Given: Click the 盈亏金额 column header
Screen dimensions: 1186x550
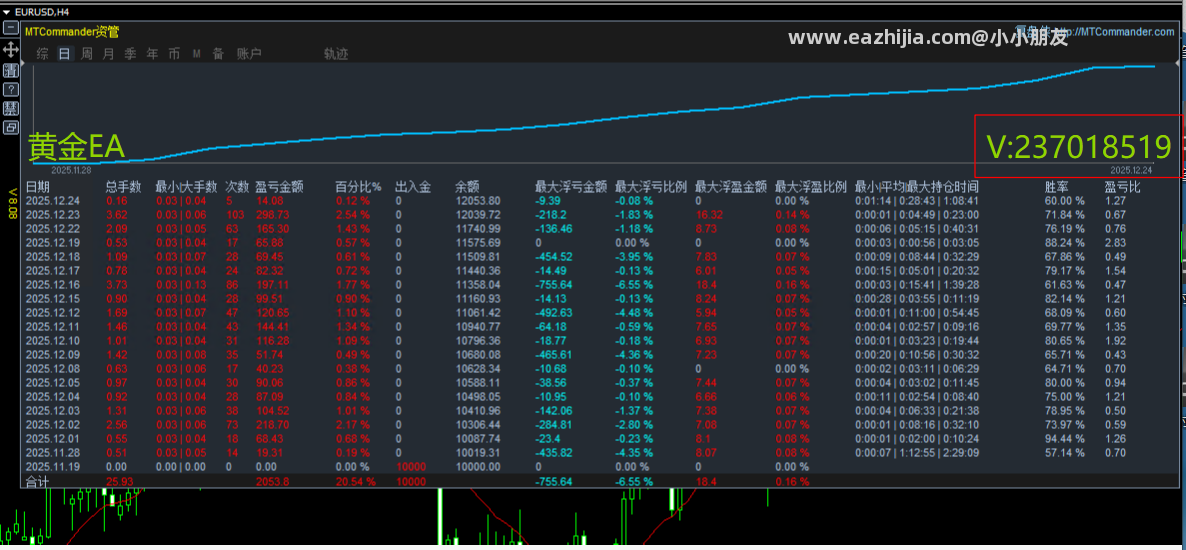Looking at the screenshot, I should click(x=279, y=187).
